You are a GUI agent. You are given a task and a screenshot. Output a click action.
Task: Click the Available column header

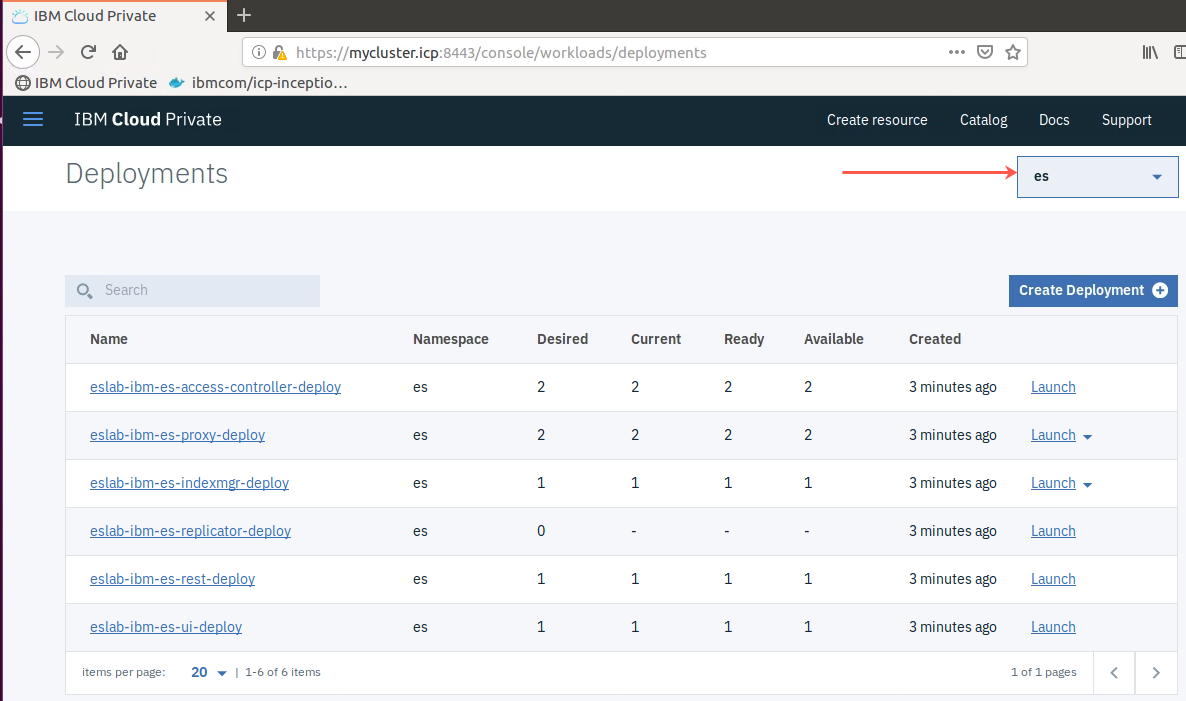(x=834, y=340)
